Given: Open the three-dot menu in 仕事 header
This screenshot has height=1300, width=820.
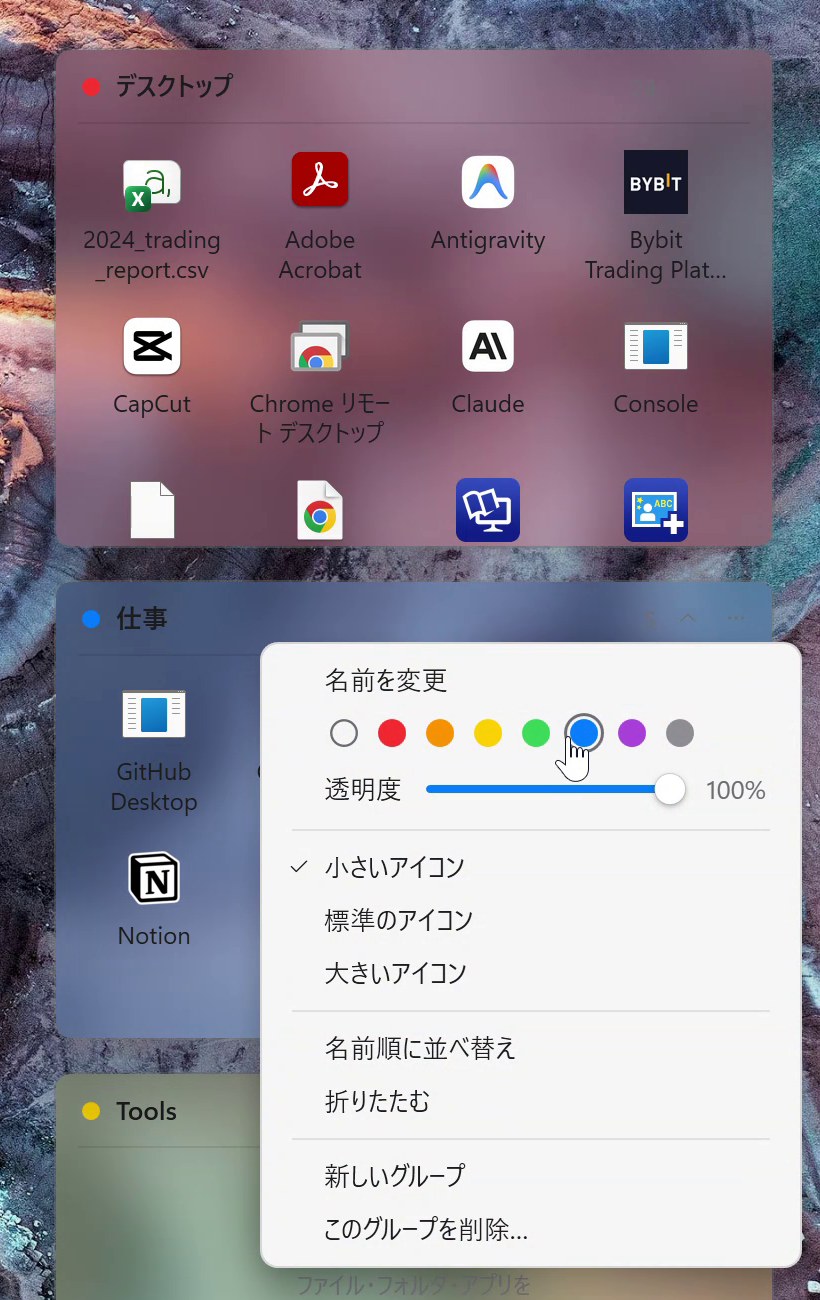Looking at the screenshot, I should pos(736,619).
